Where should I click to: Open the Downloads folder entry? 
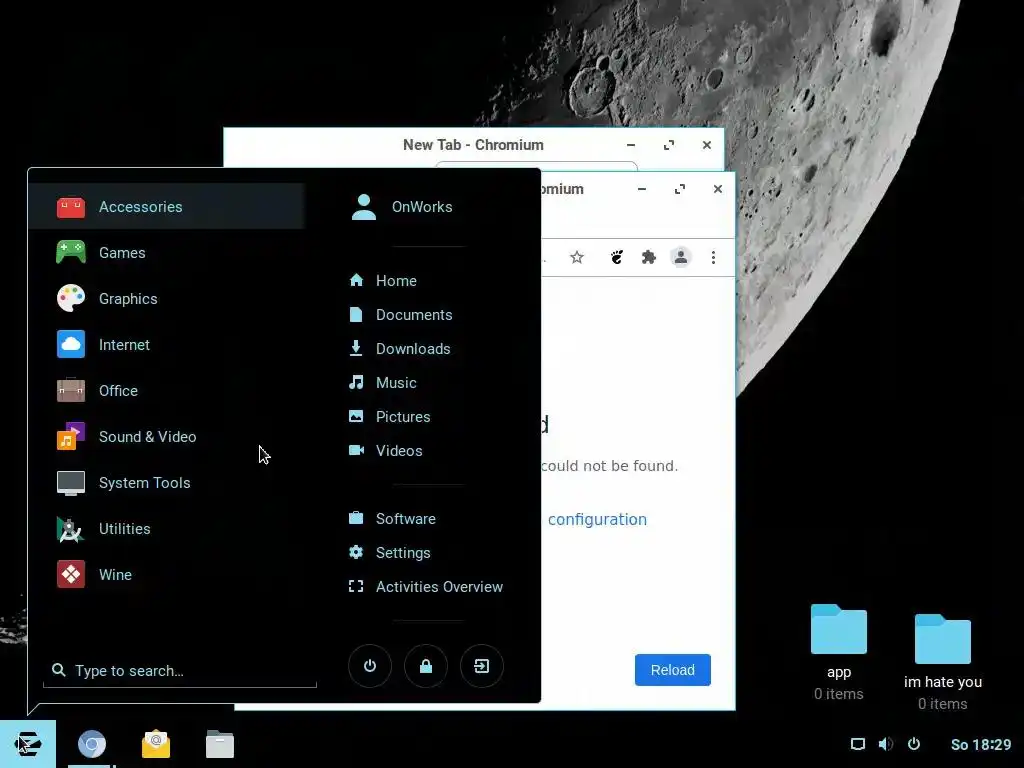400,349
